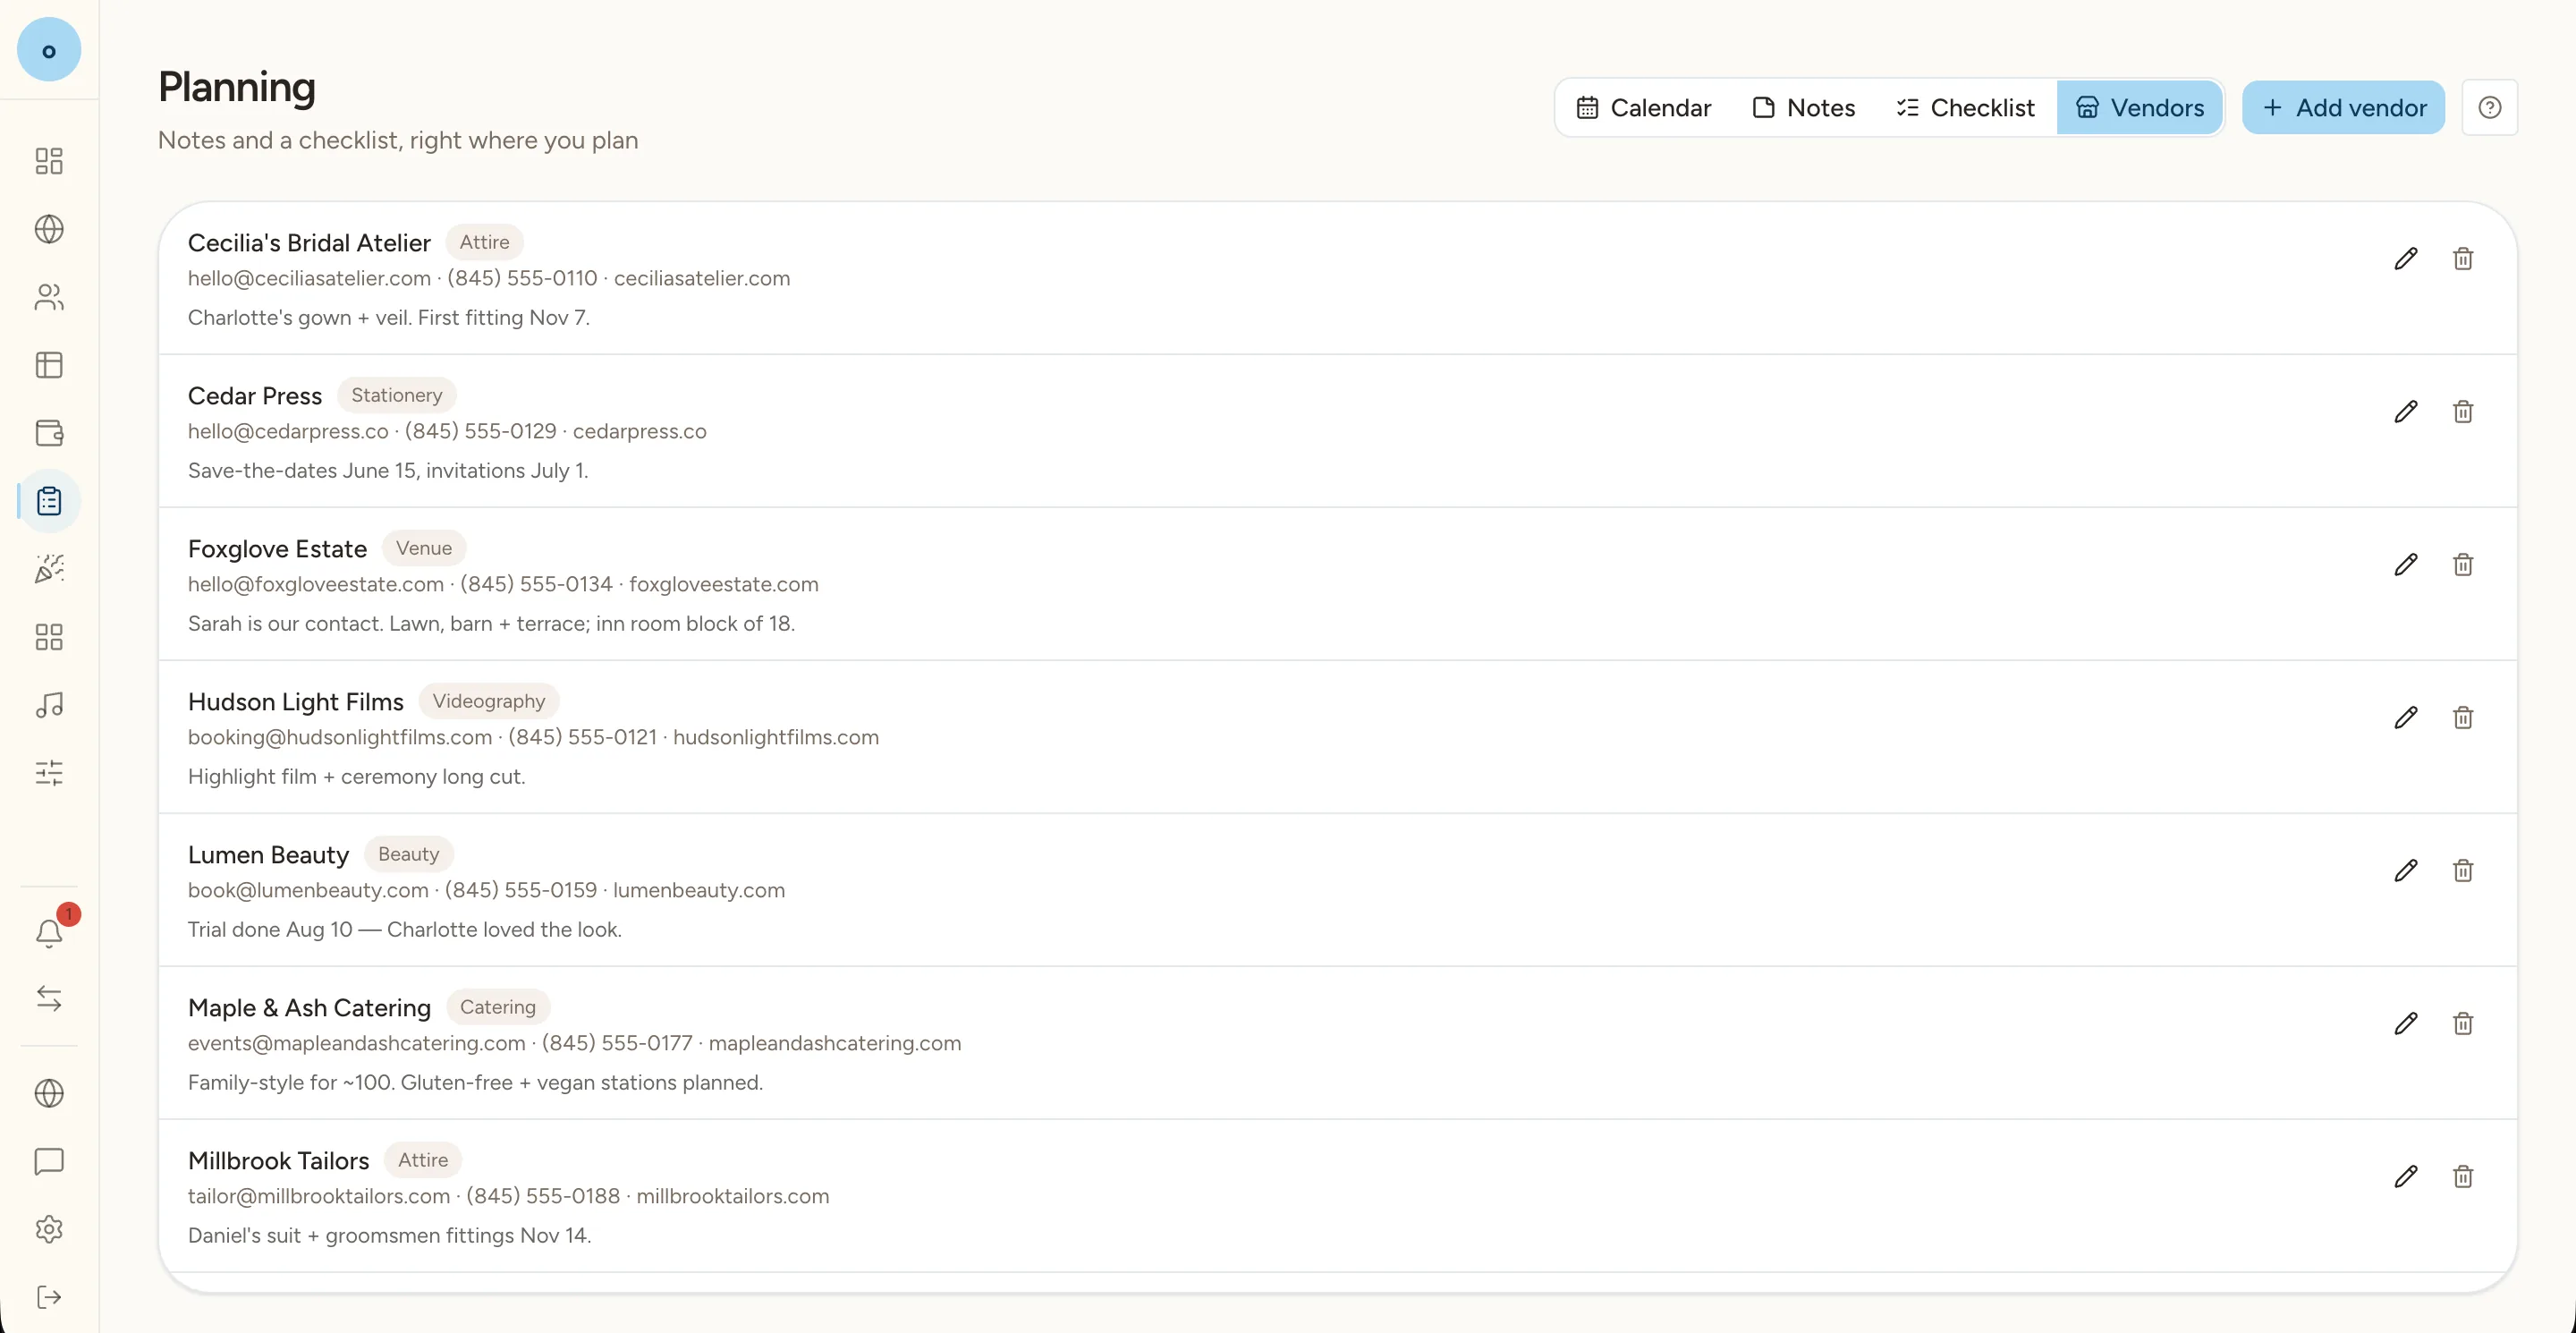The width and height of the screenshot is (2576, 1333).
Task: Edit the Cedar Press vendor entry
Action: 2406,412
